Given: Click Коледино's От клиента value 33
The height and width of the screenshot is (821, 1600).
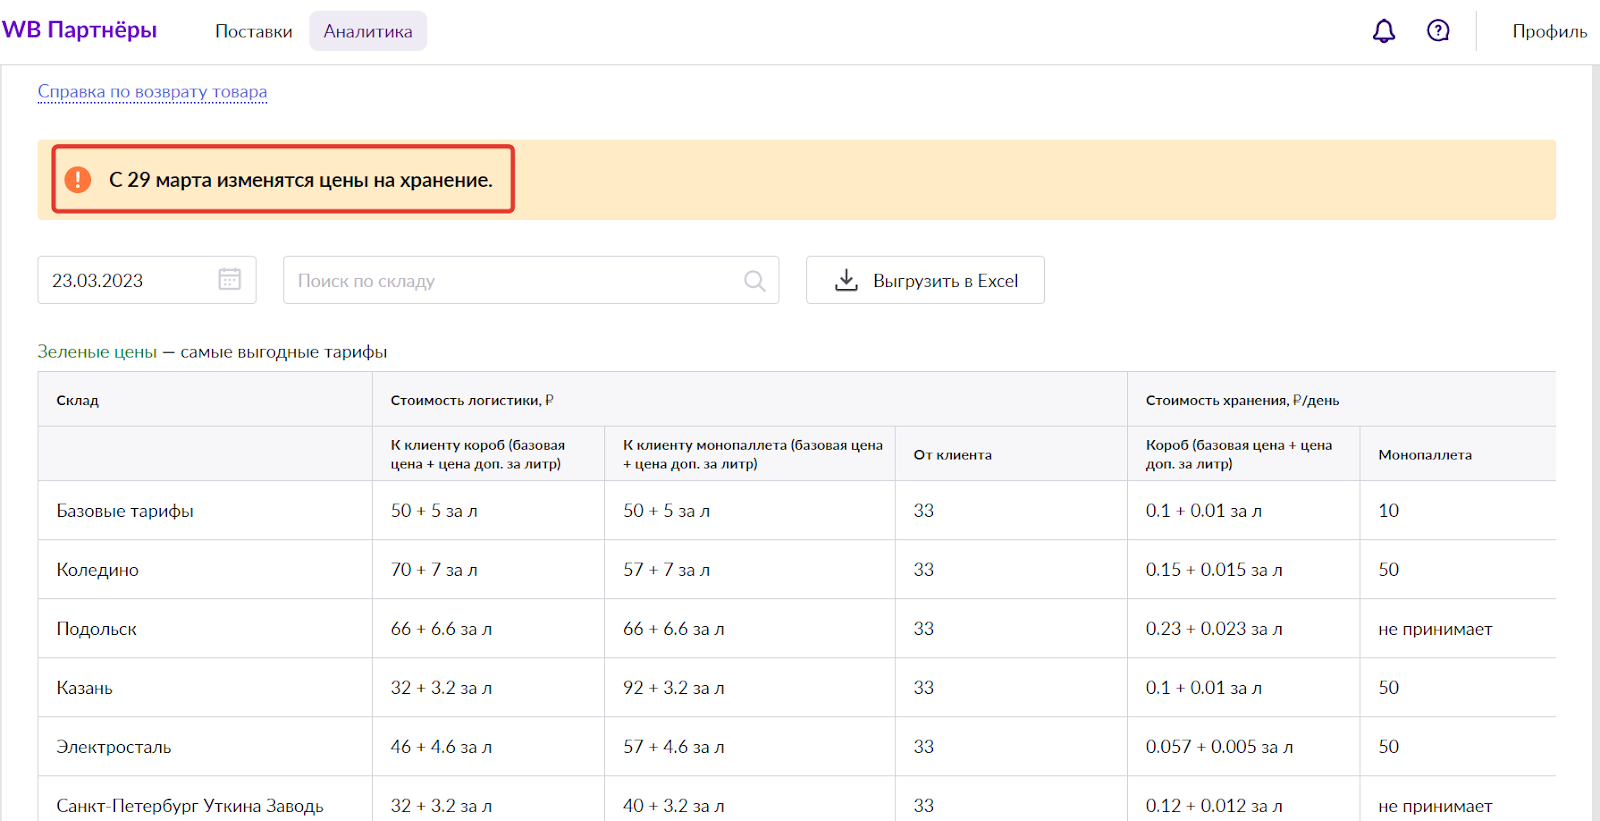Looking at the screenshot, I should point(924,570).
